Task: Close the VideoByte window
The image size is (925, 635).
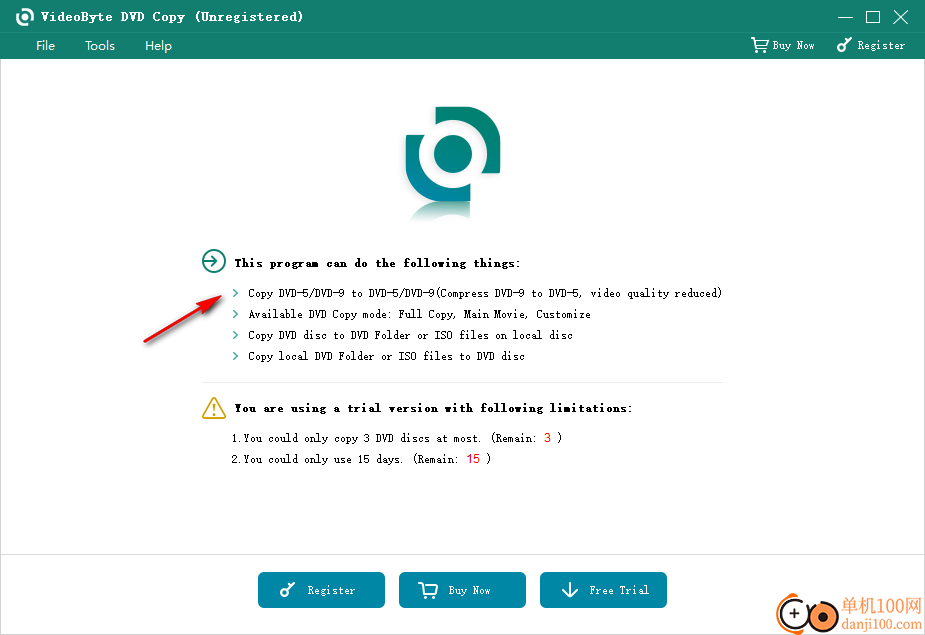Action: (x=901, y=17)
